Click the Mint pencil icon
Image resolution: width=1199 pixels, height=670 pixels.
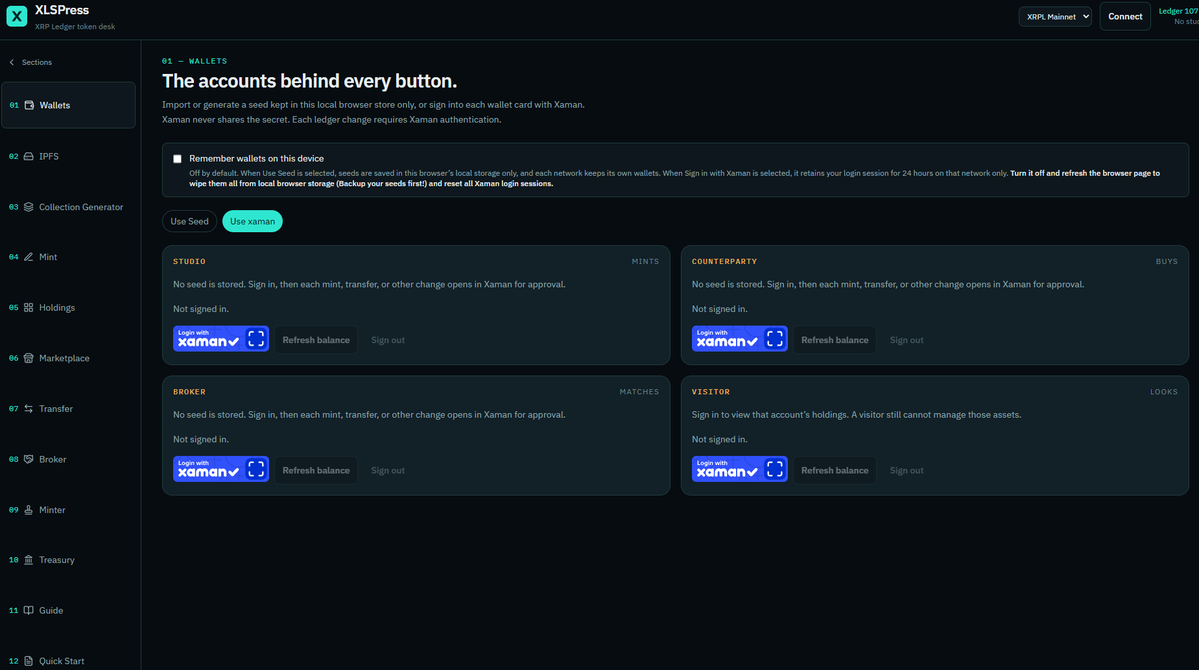(x=28, y=257)
